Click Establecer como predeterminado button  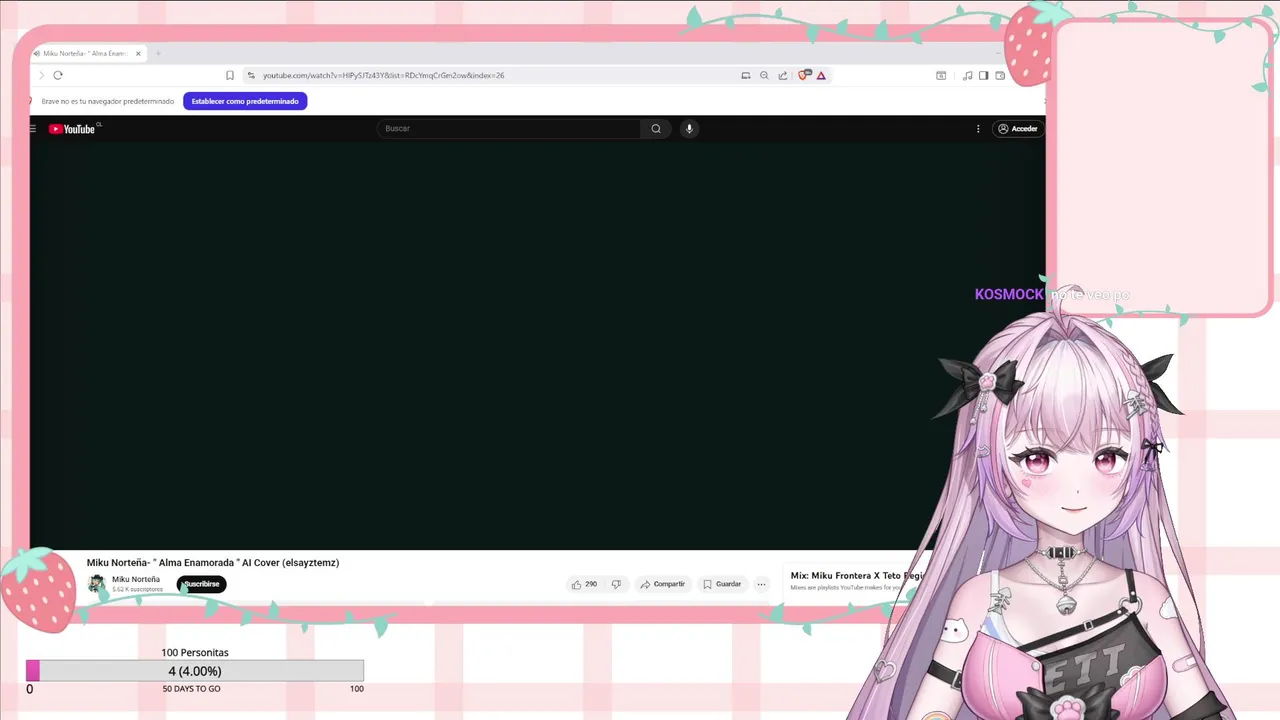point(245,101)
